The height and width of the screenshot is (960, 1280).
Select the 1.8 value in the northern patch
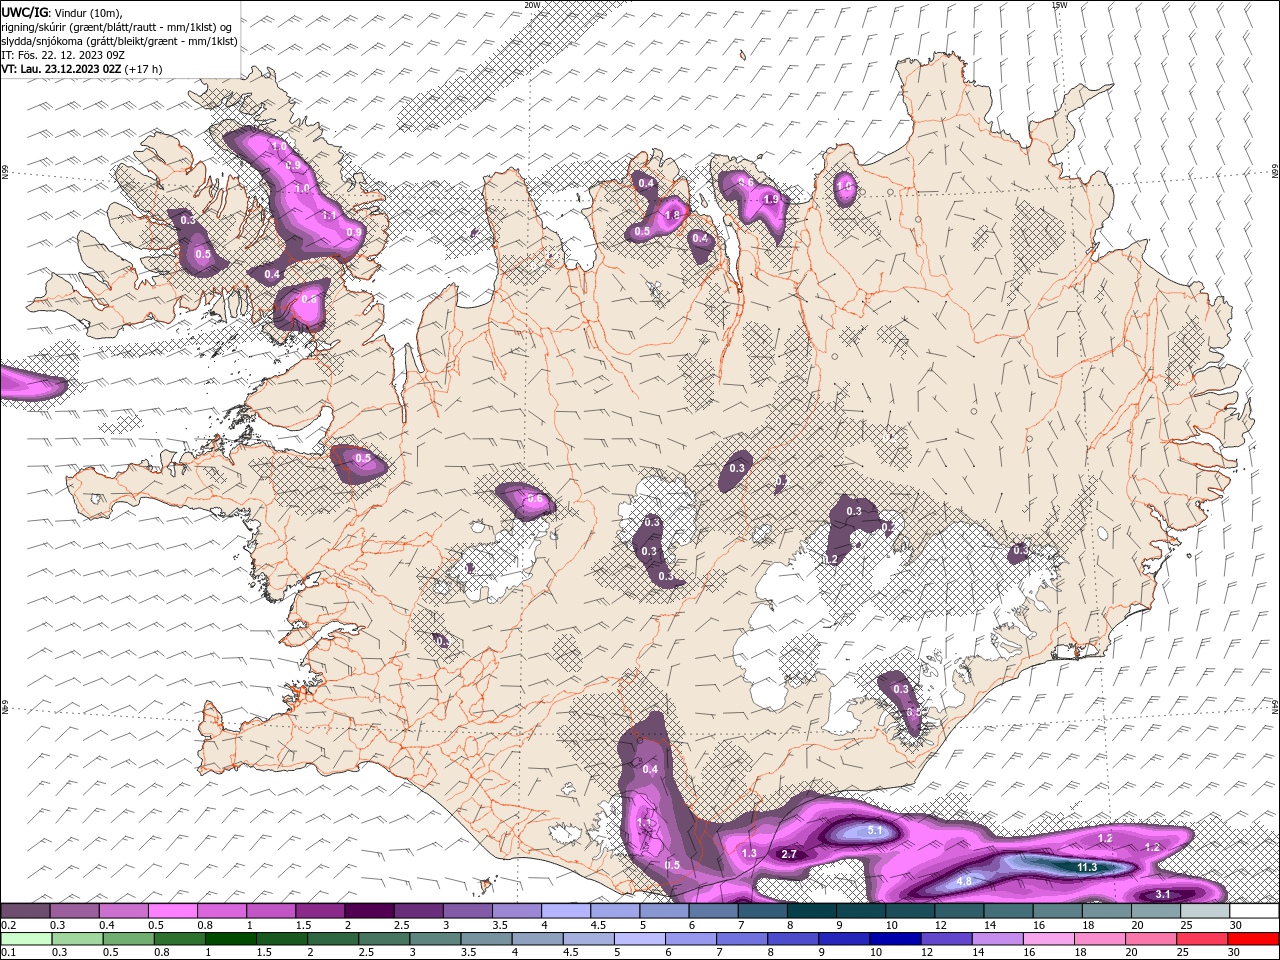[x=672, y=215]
